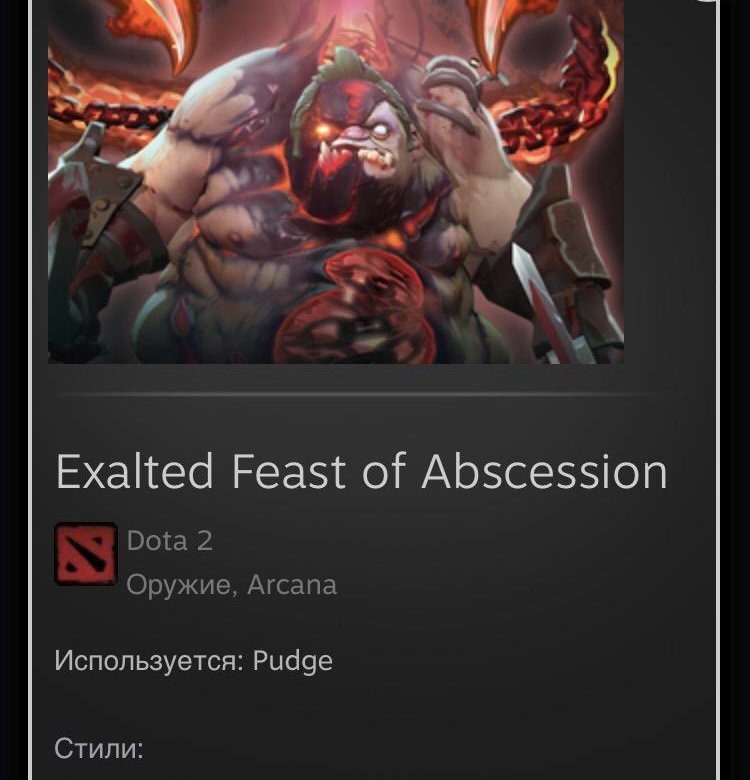Open the Pudge arcana preview image
This screenshot has height=780, width=750.
336,182
